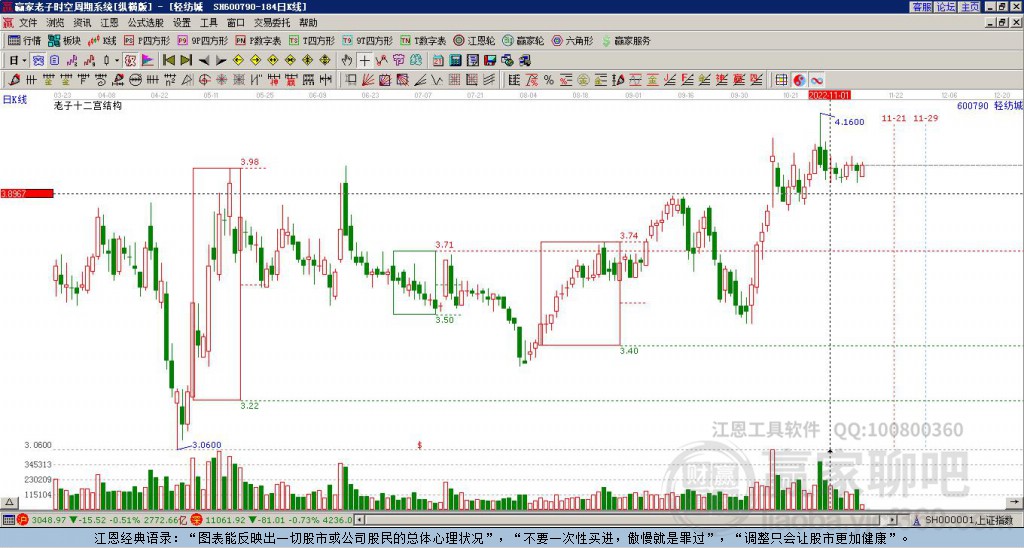Open the 浏览 menu
Viewport: 1024px width, 548px height.
(x=55, y=23)
